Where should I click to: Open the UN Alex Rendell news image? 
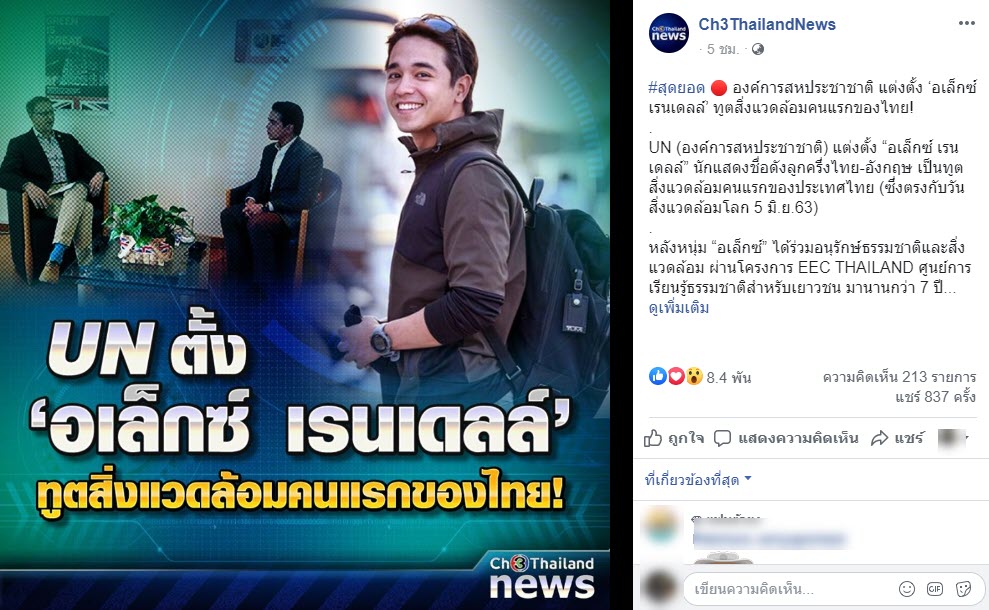point(305,305)
